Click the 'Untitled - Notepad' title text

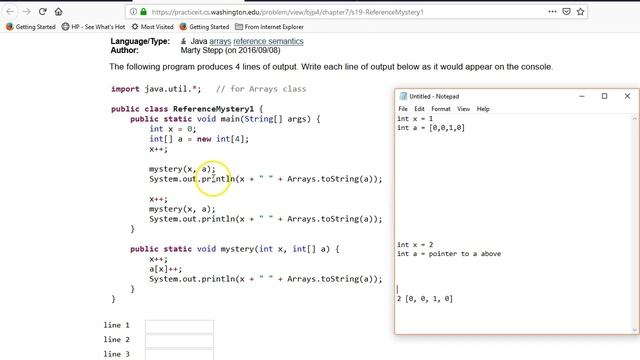click(x=434, y=96)
